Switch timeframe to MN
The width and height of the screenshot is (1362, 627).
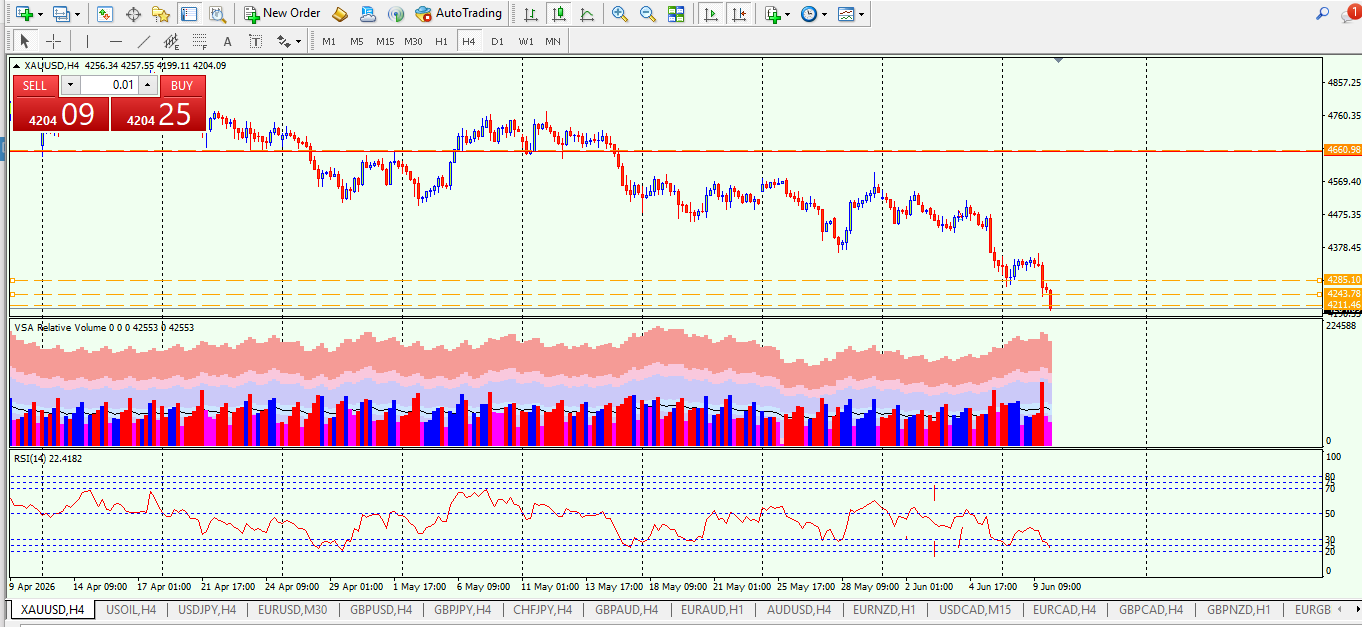click(x=553, y=41)
